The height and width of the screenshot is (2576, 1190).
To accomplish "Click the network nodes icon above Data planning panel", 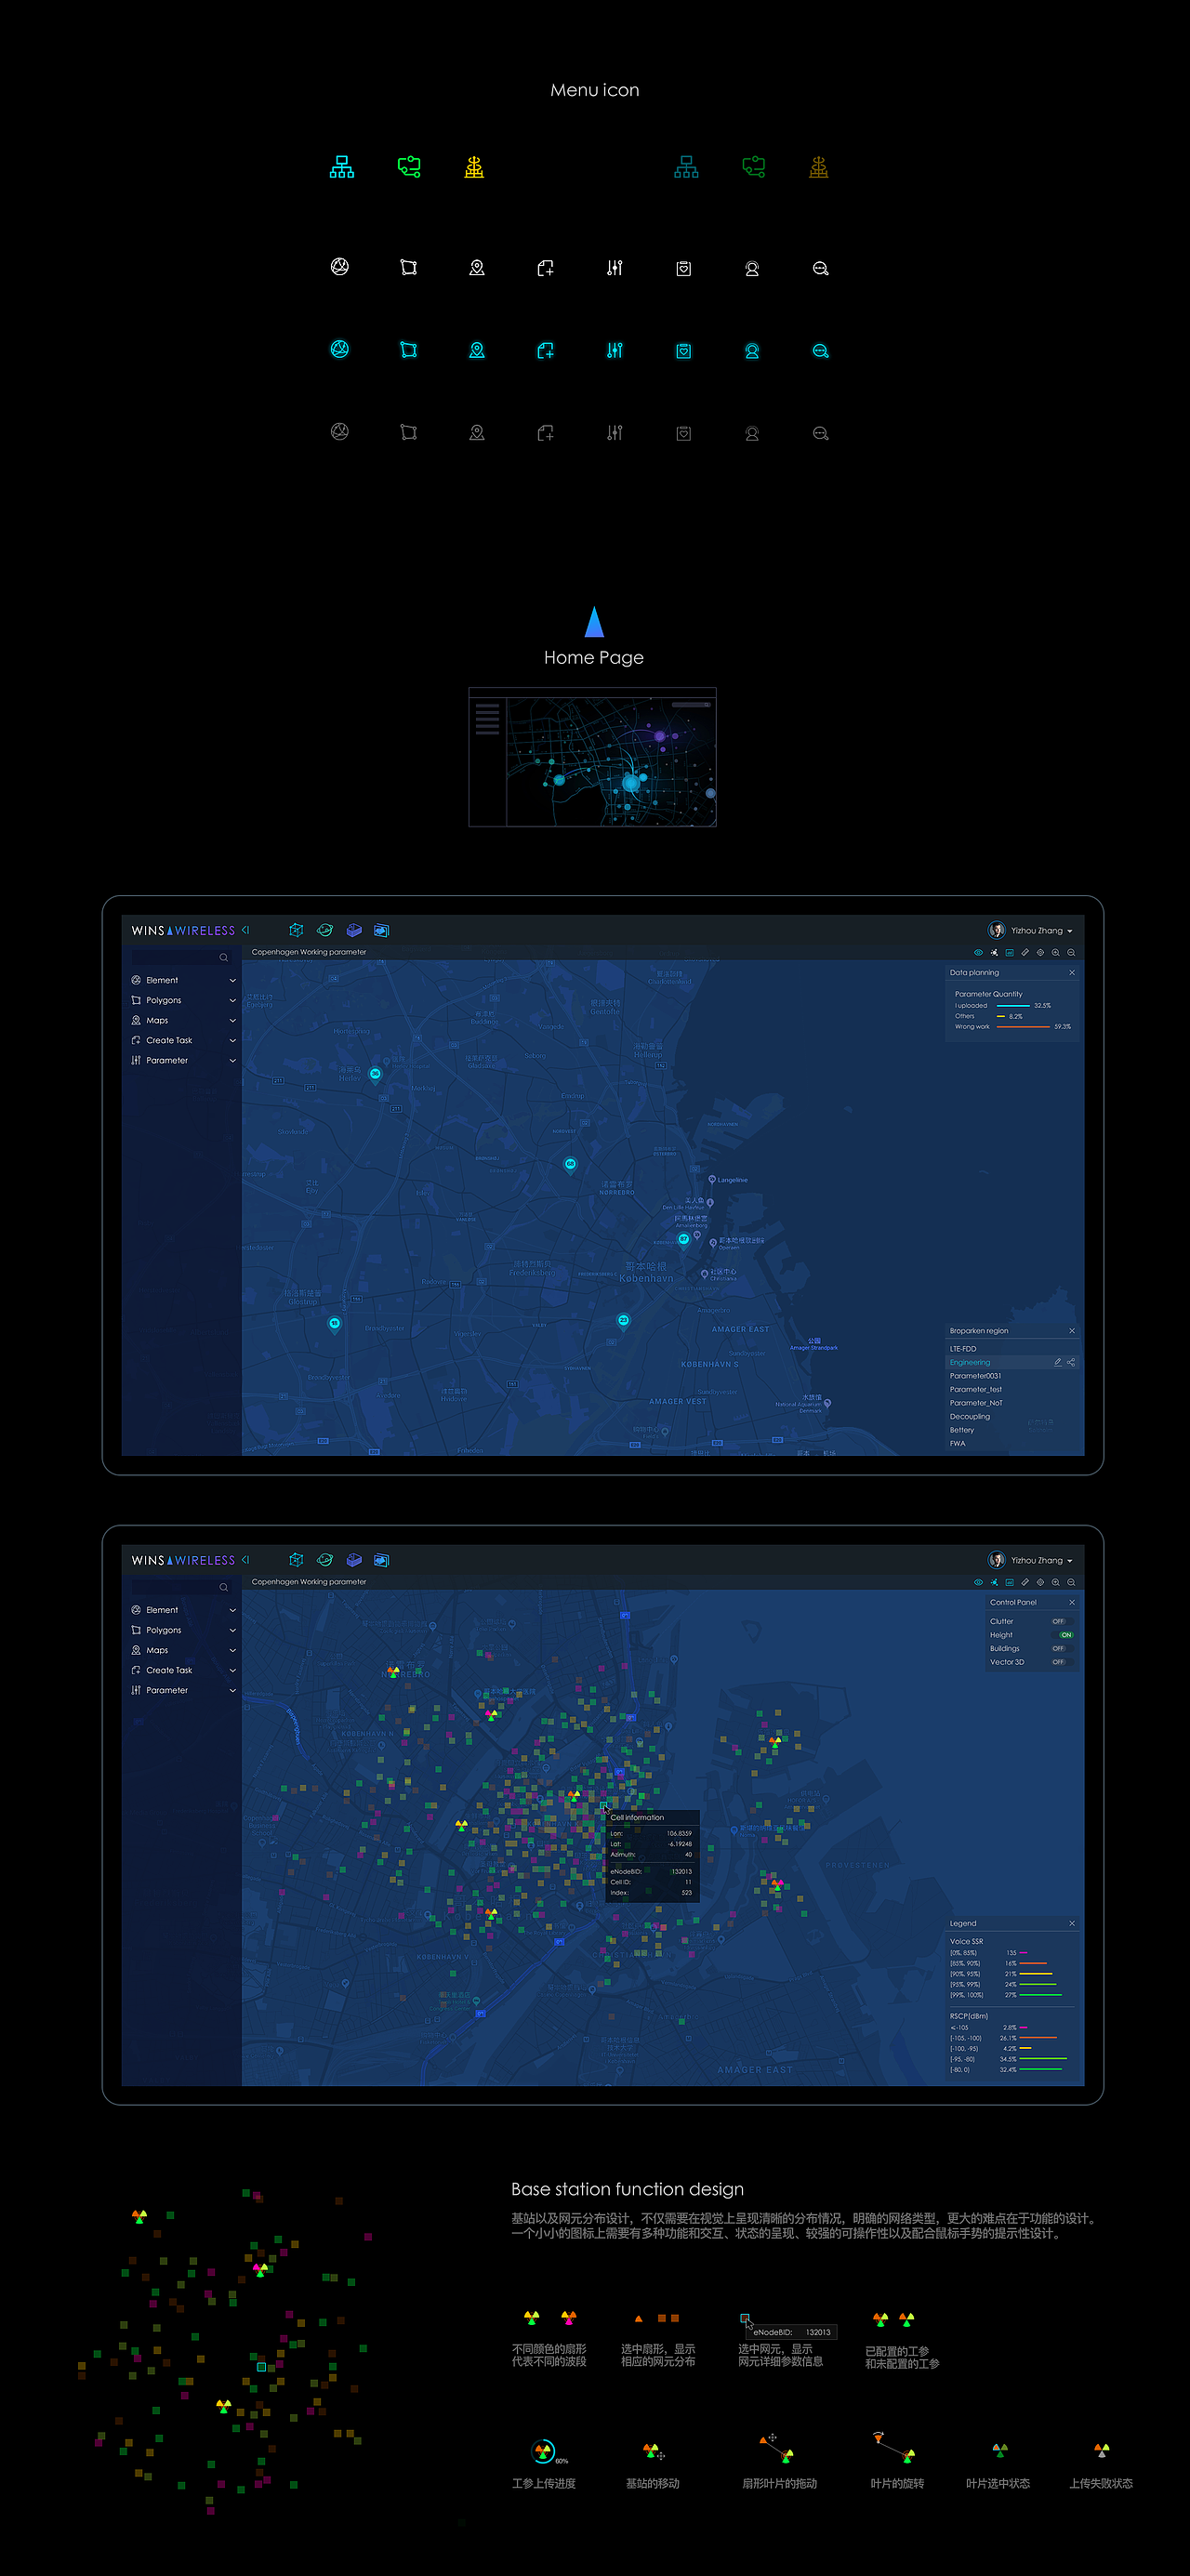I will pos(994,953).
